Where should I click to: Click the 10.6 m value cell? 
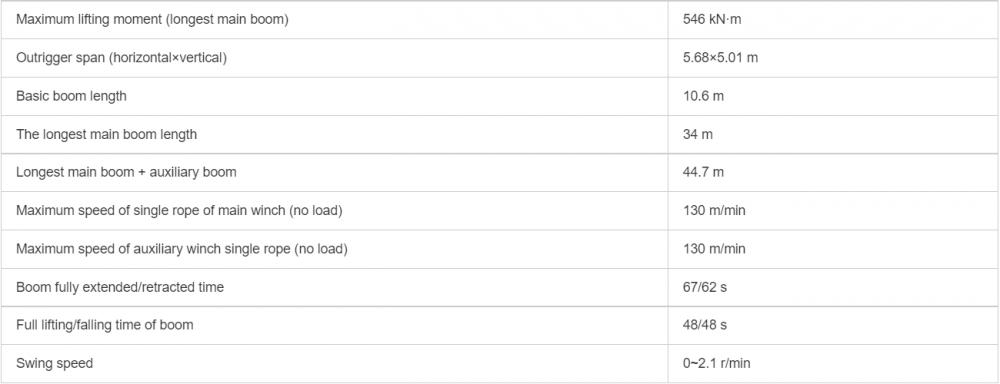coord(834,96)
